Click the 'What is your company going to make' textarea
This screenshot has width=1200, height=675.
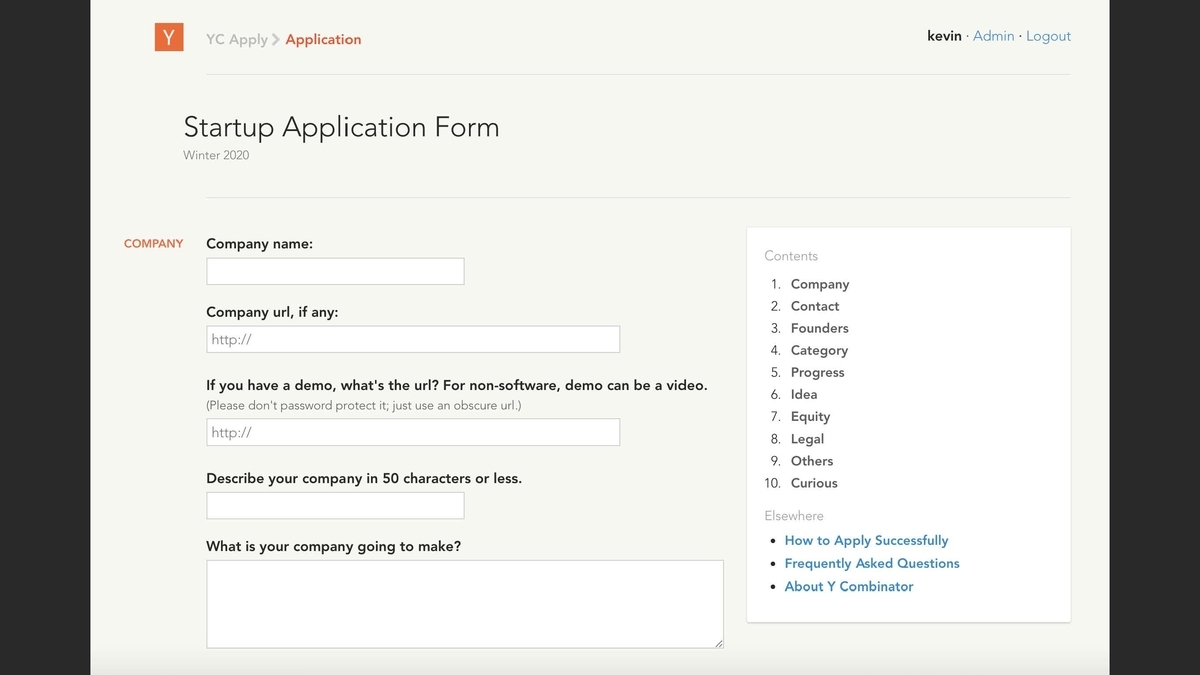pyautogui.click(x=465, y=604)
